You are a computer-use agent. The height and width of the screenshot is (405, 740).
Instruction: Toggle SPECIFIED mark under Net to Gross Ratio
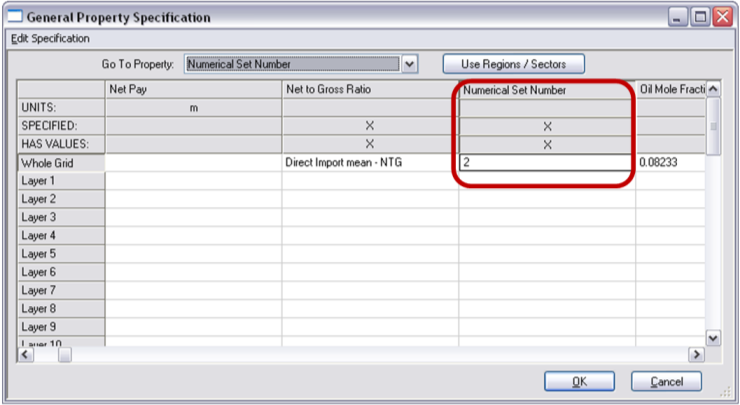[x=369, y=126]
